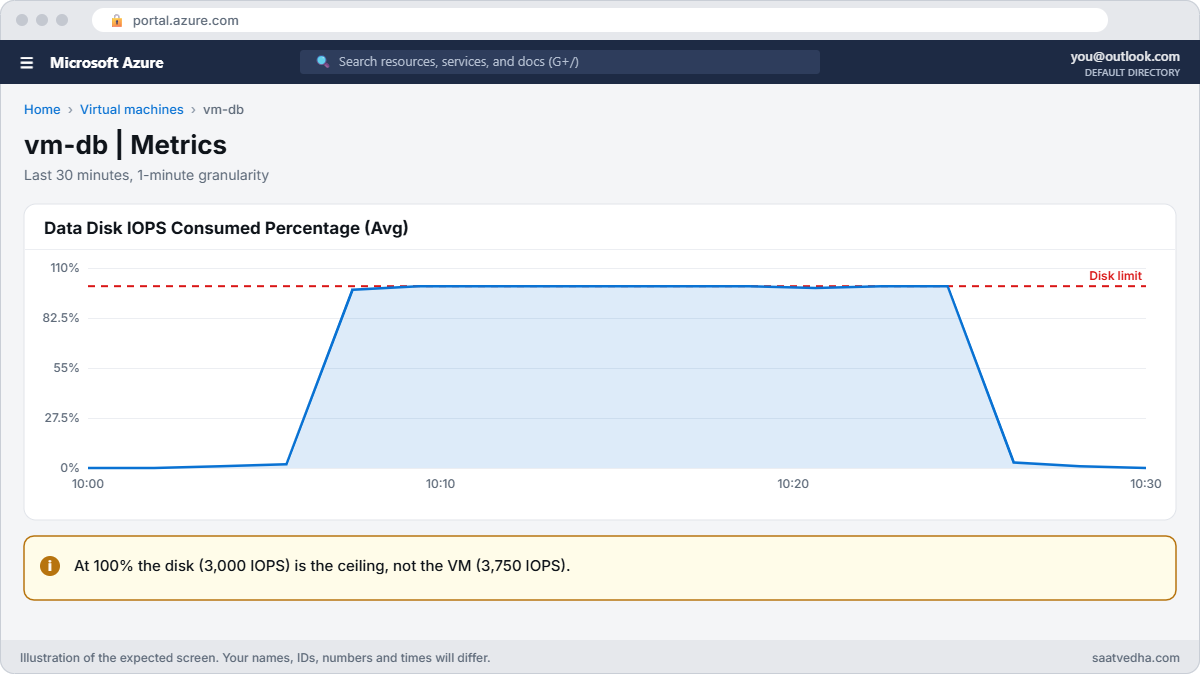The height and width of the screenshot is (674, 1200).
Task: Click the 27.5% y-axis label
Action: [62, 418]
